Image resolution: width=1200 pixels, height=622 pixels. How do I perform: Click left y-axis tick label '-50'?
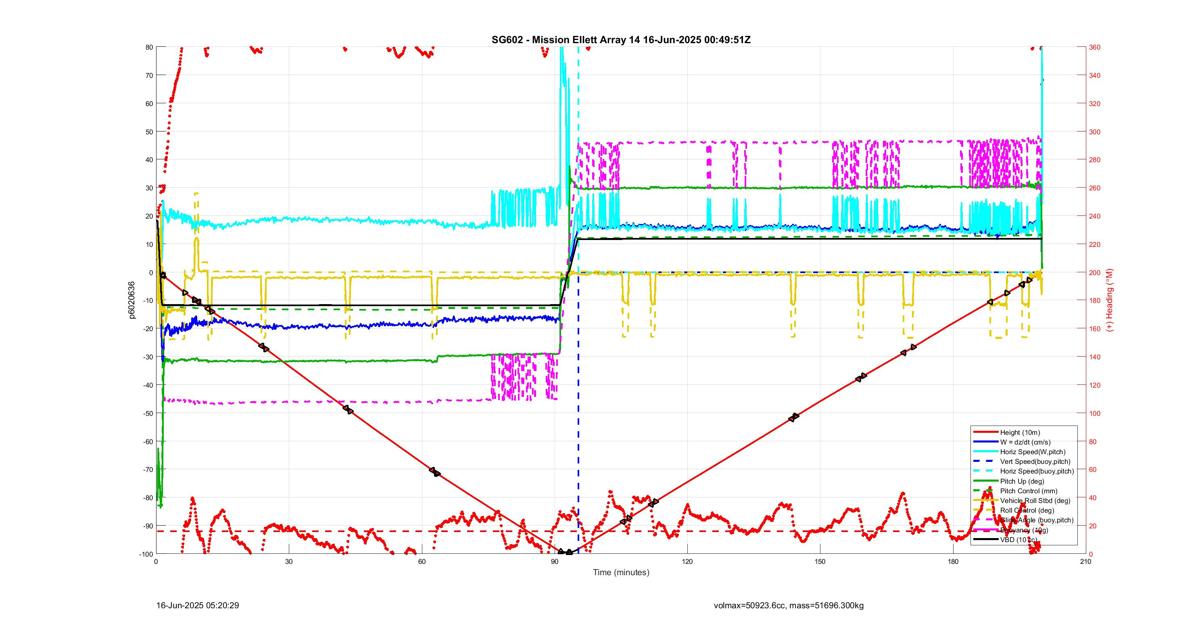pyautogui.click(x=146, y=413)
